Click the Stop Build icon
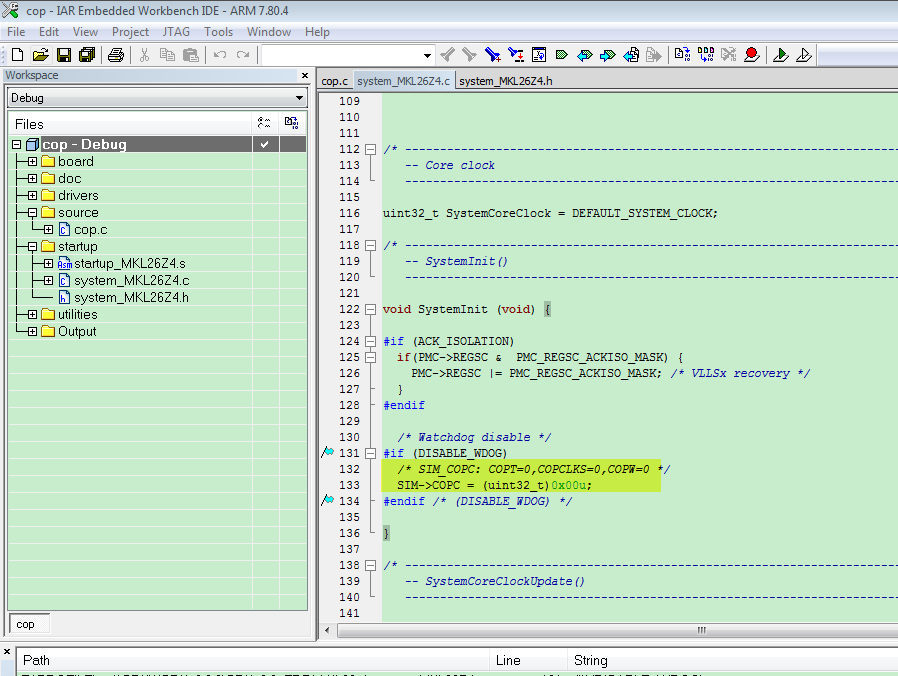Viewport: 898px width, 676px height. click(x=728, y=55)
